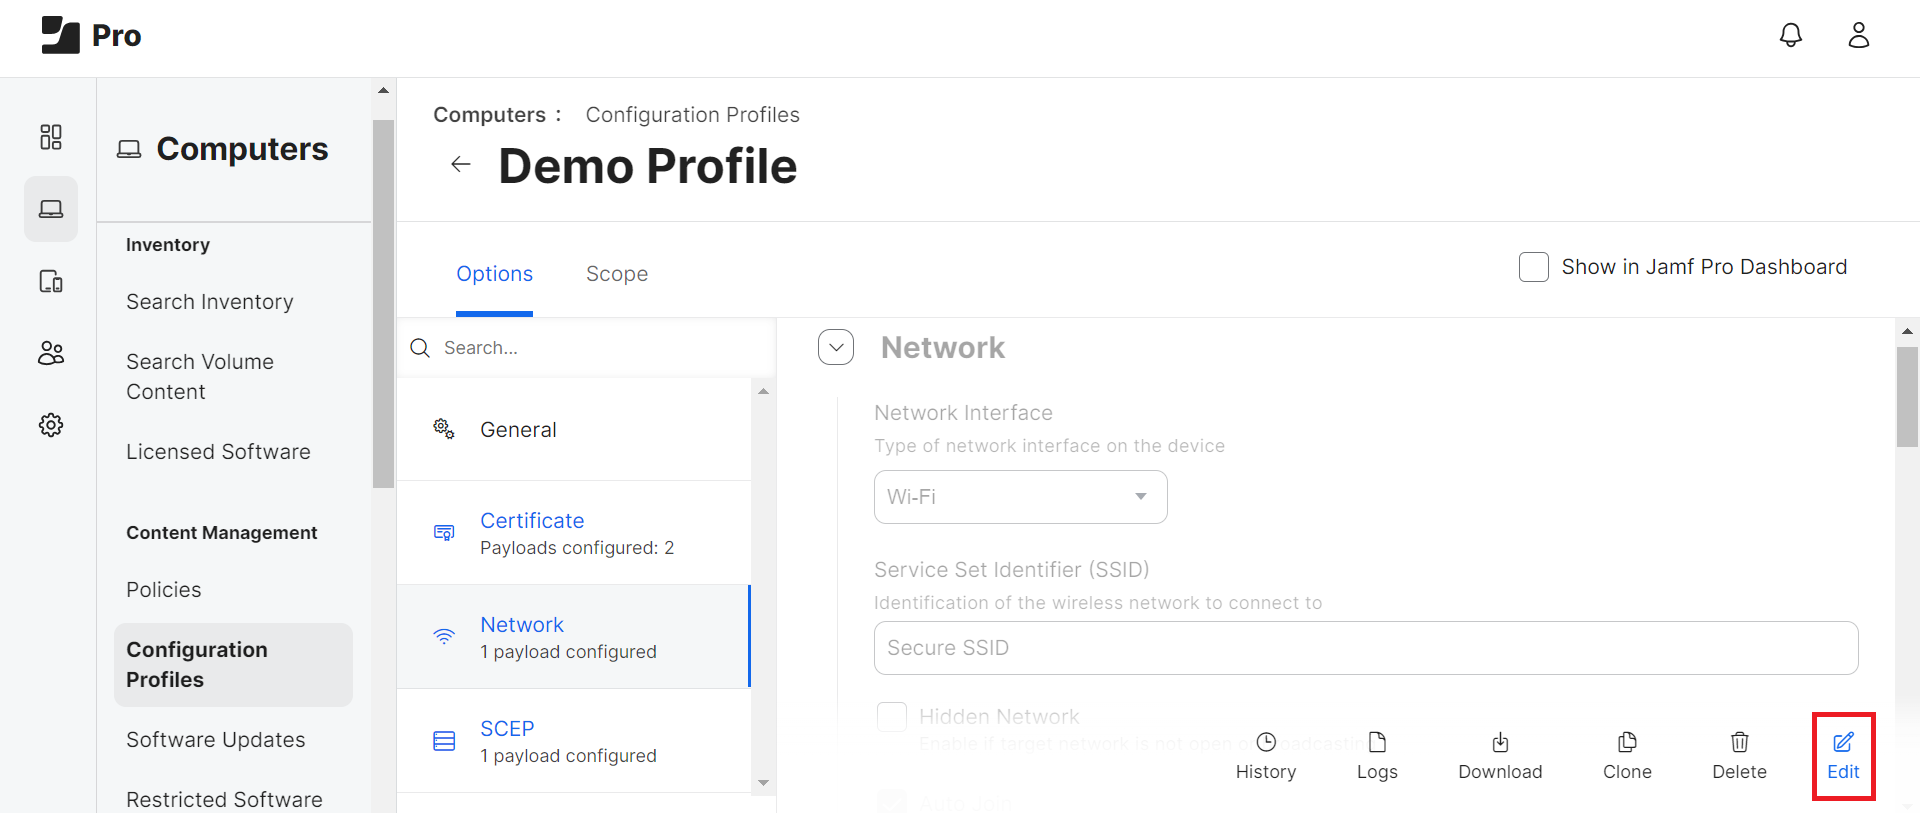Click the payload Search field
This screenshot has width=1920, height=813.
(x=586, y=348)
